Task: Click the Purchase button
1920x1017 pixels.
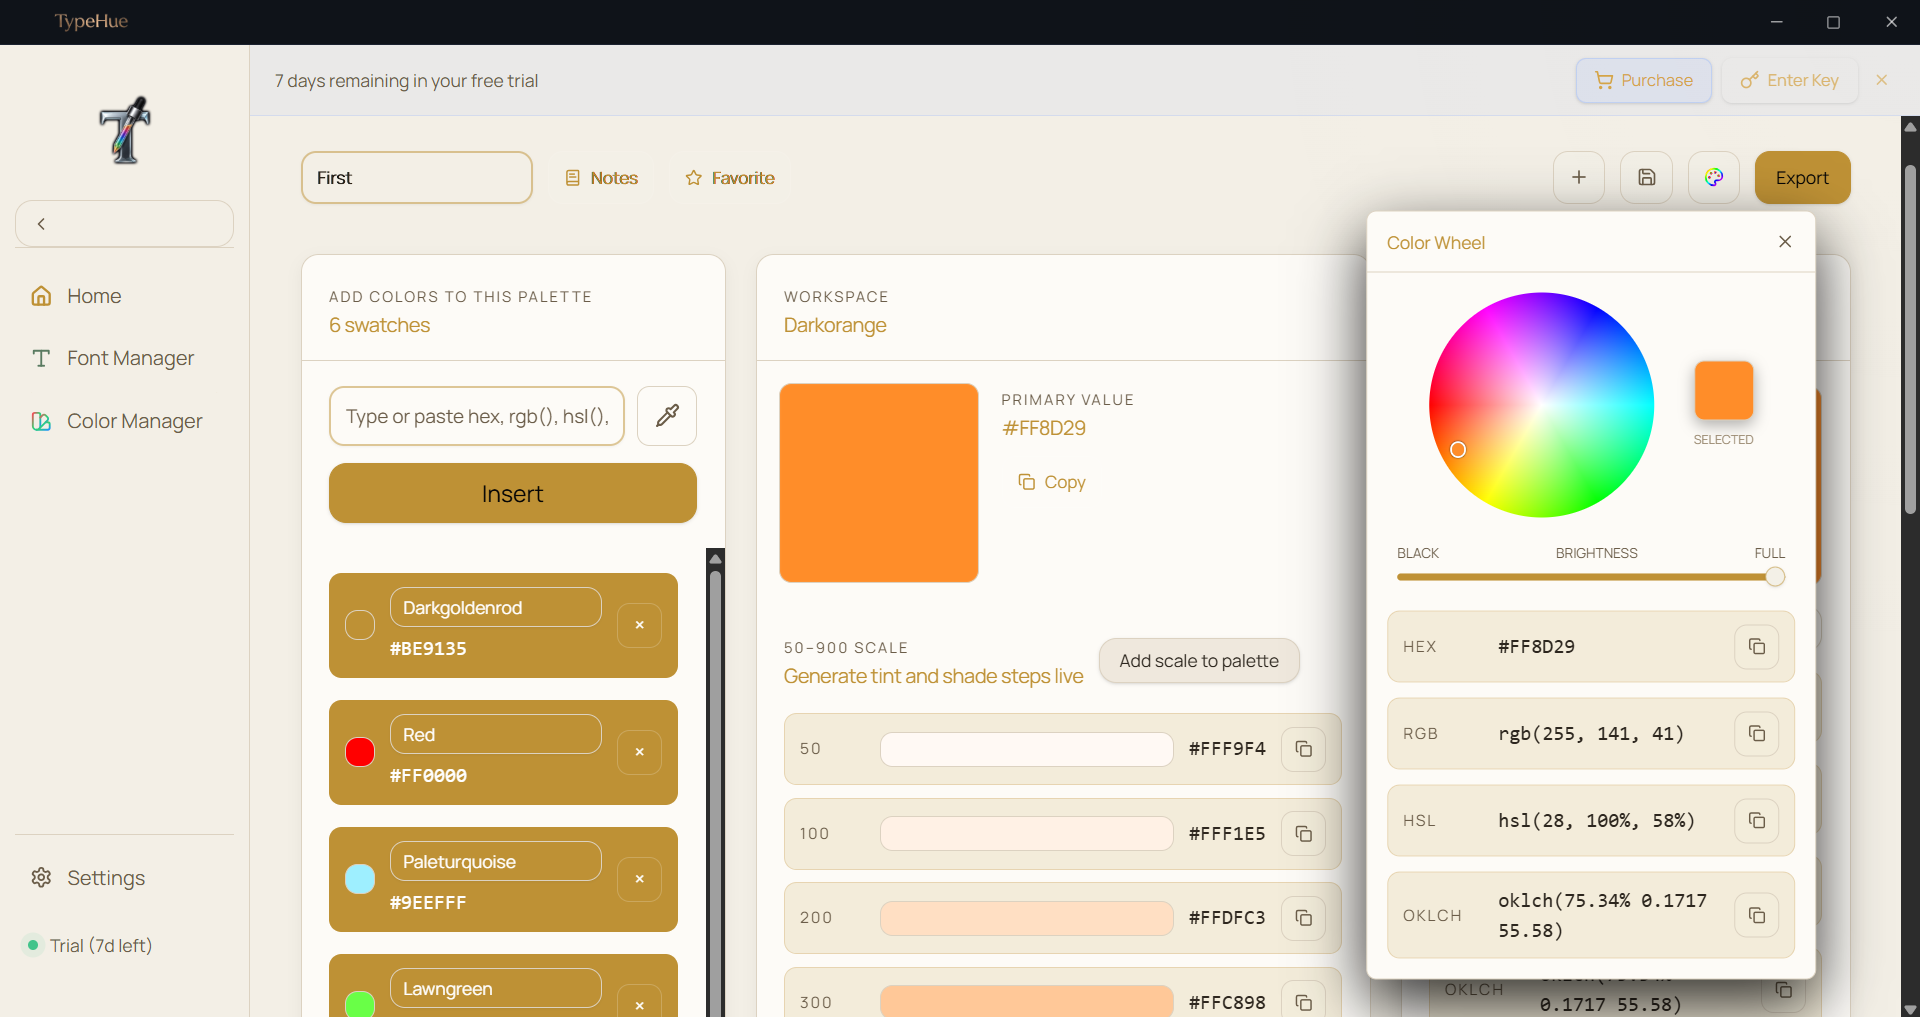Action: pos(1644,80)
